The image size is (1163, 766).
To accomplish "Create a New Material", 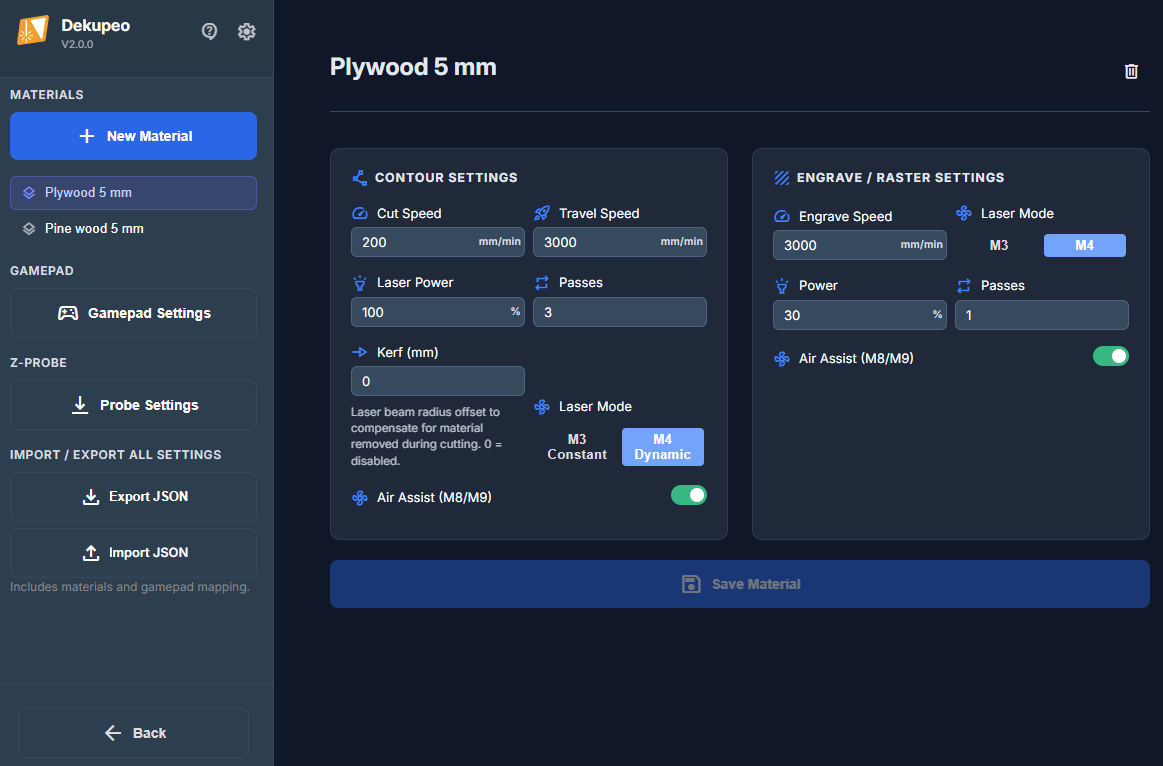I will [133, 136].
